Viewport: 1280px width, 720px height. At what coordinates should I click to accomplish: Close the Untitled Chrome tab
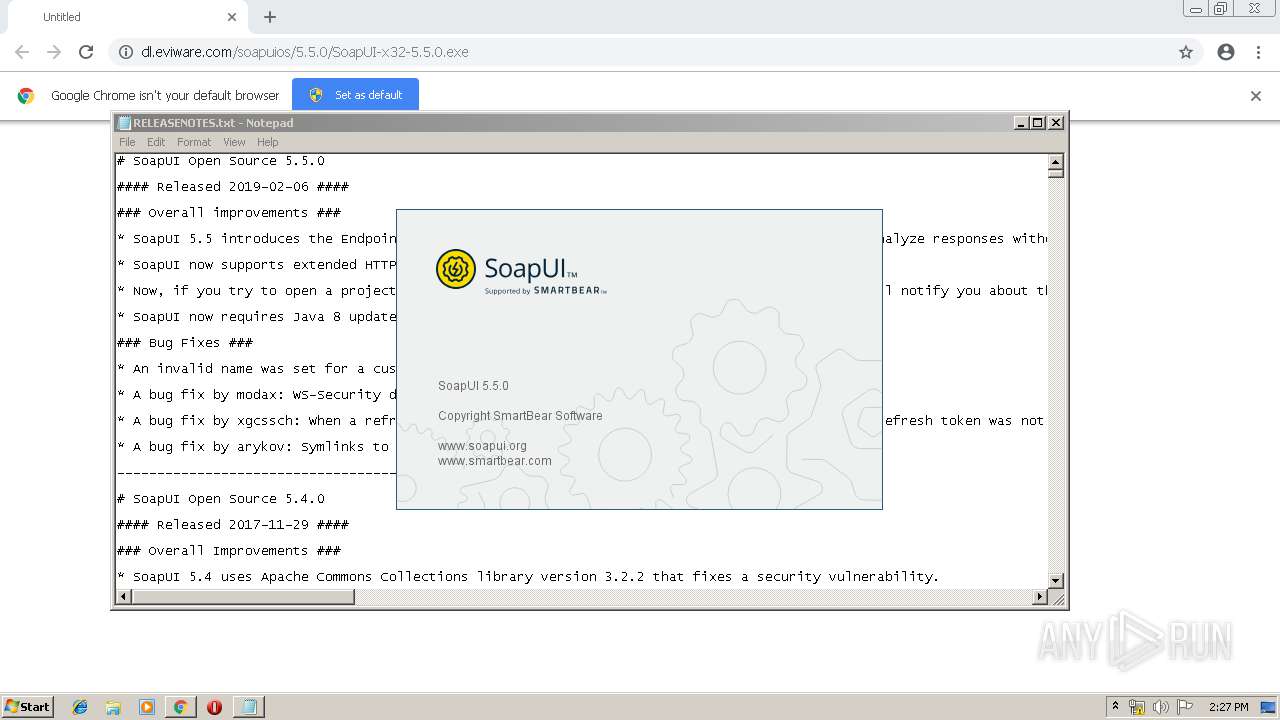[x=232, y=17]
